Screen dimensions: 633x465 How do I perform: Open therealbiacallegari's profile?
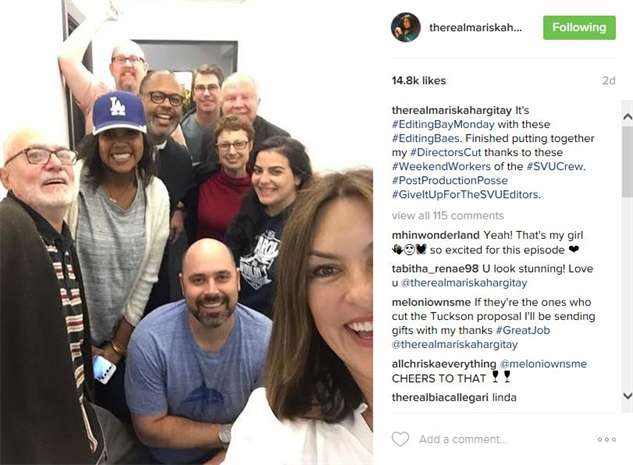coord(440,397)
